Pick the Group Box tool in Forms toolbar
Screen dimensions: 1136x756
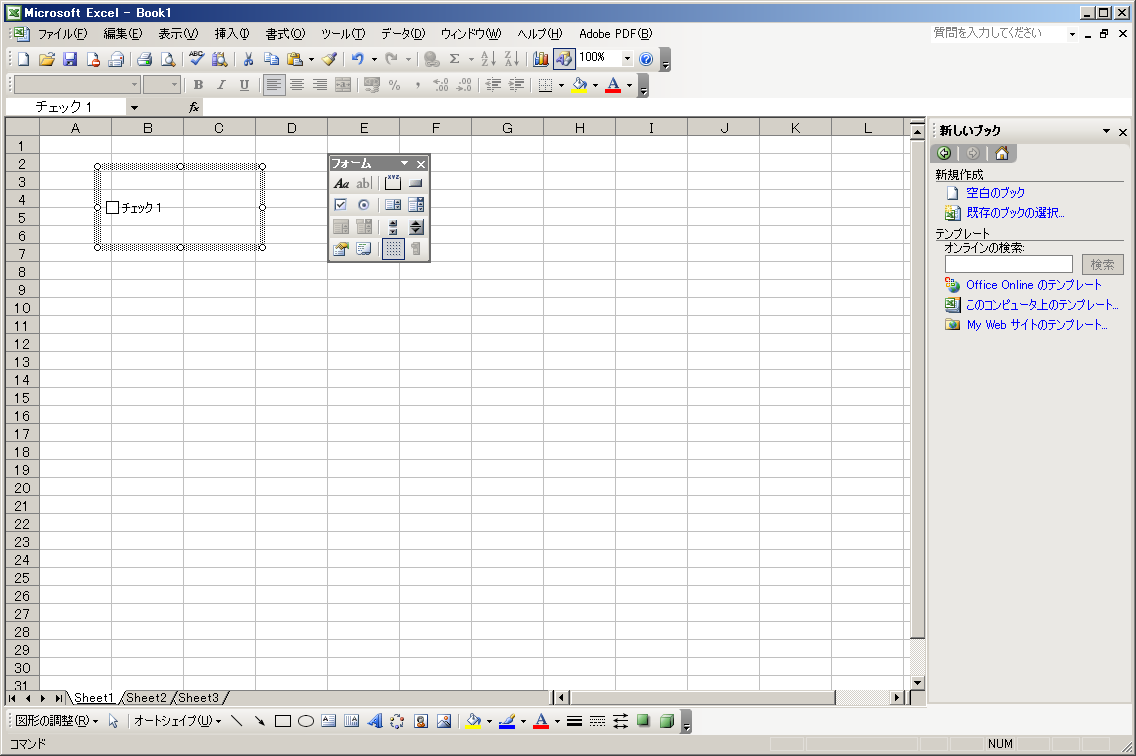393,183
